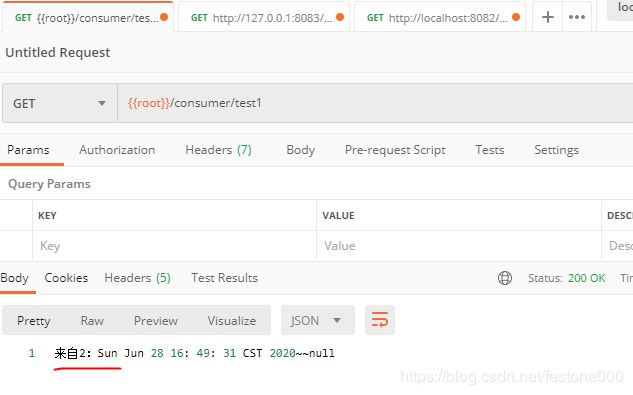Select the Pretty view button
The image size is (633, 395).
pos(34,321)
